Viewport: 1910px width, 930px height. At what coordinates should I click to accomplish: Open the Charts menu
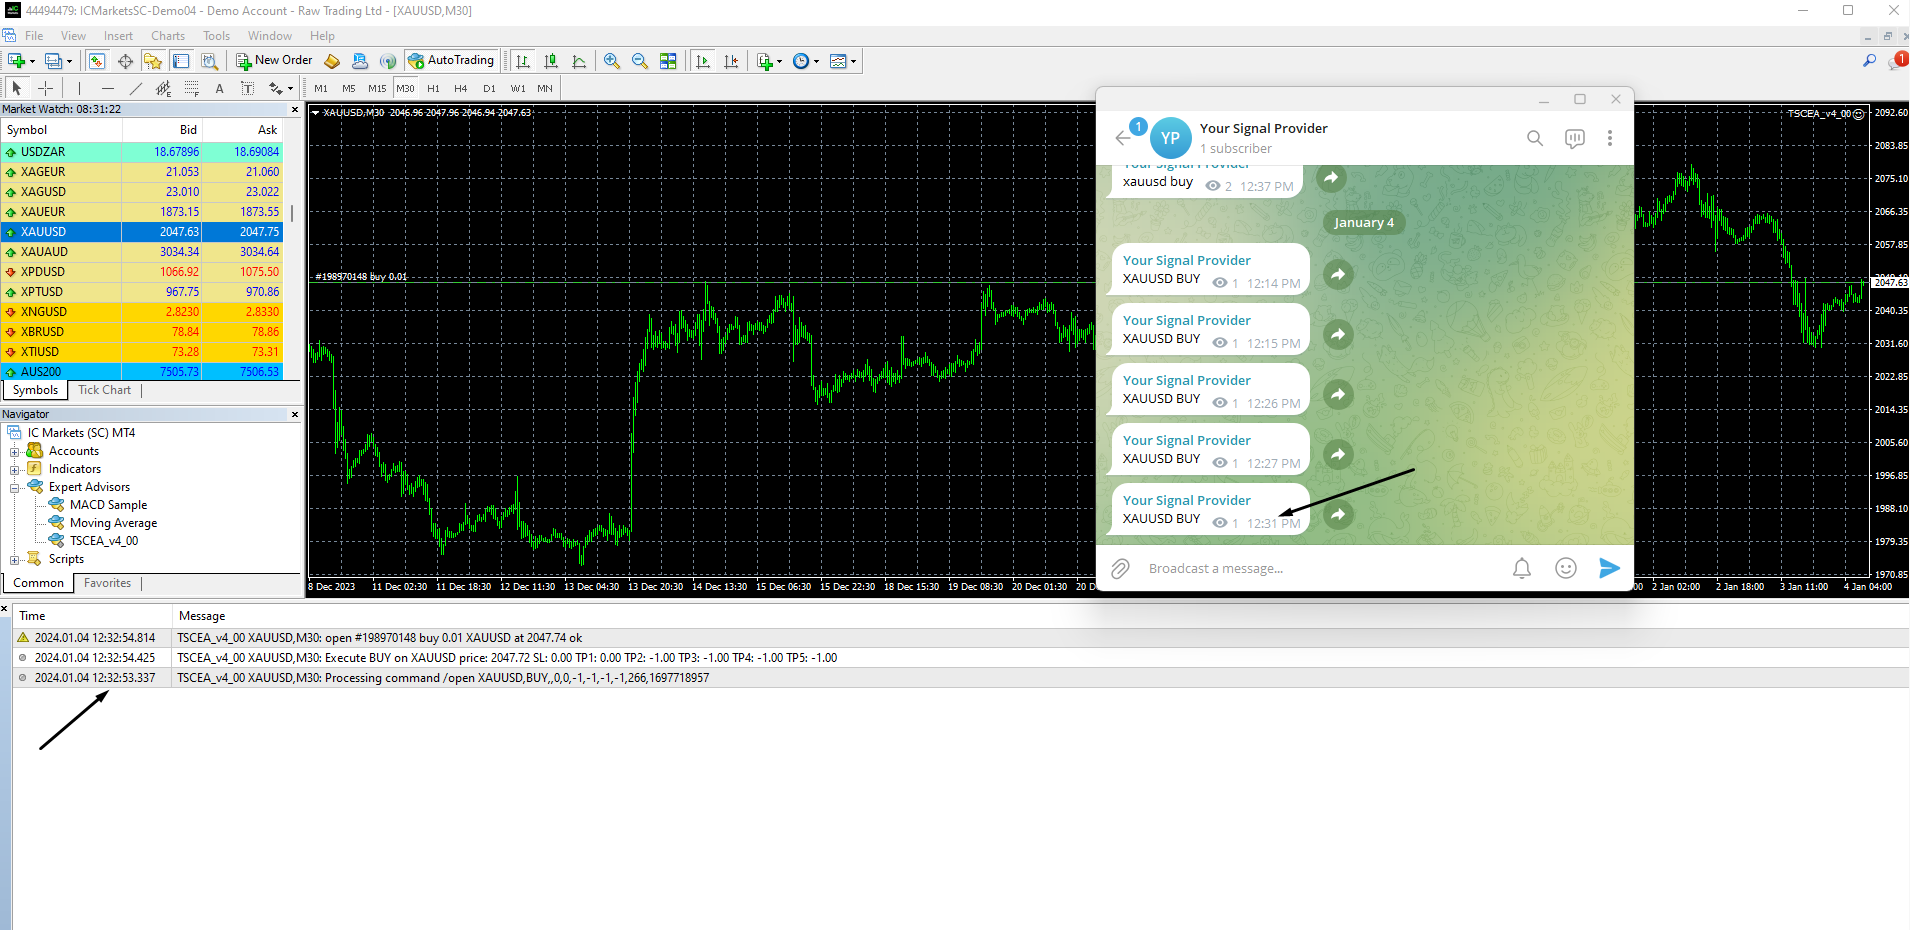coord(167,35)
